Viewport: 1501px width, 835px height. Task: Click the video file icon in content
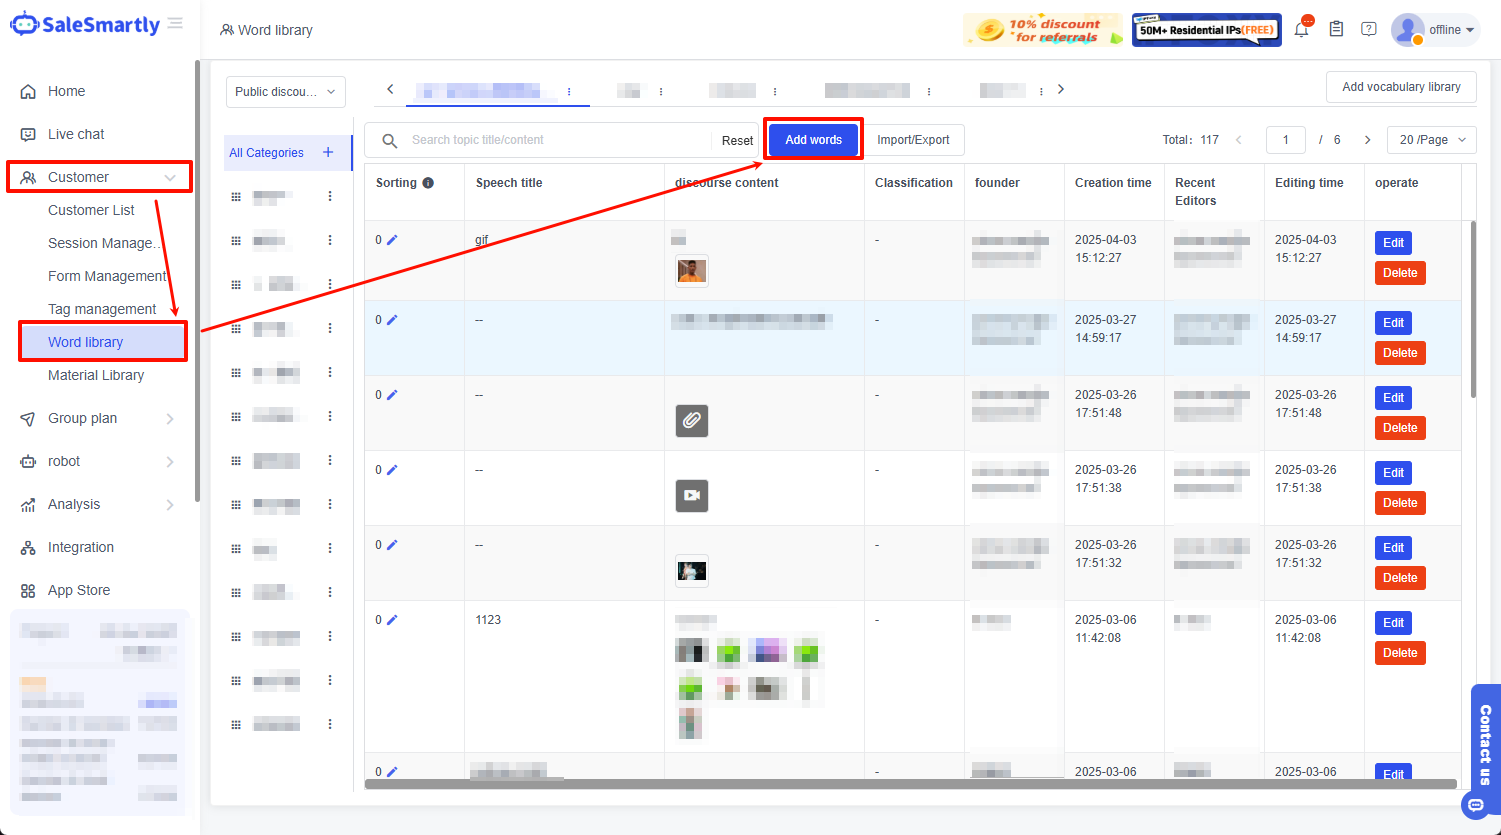coord(692,496)
